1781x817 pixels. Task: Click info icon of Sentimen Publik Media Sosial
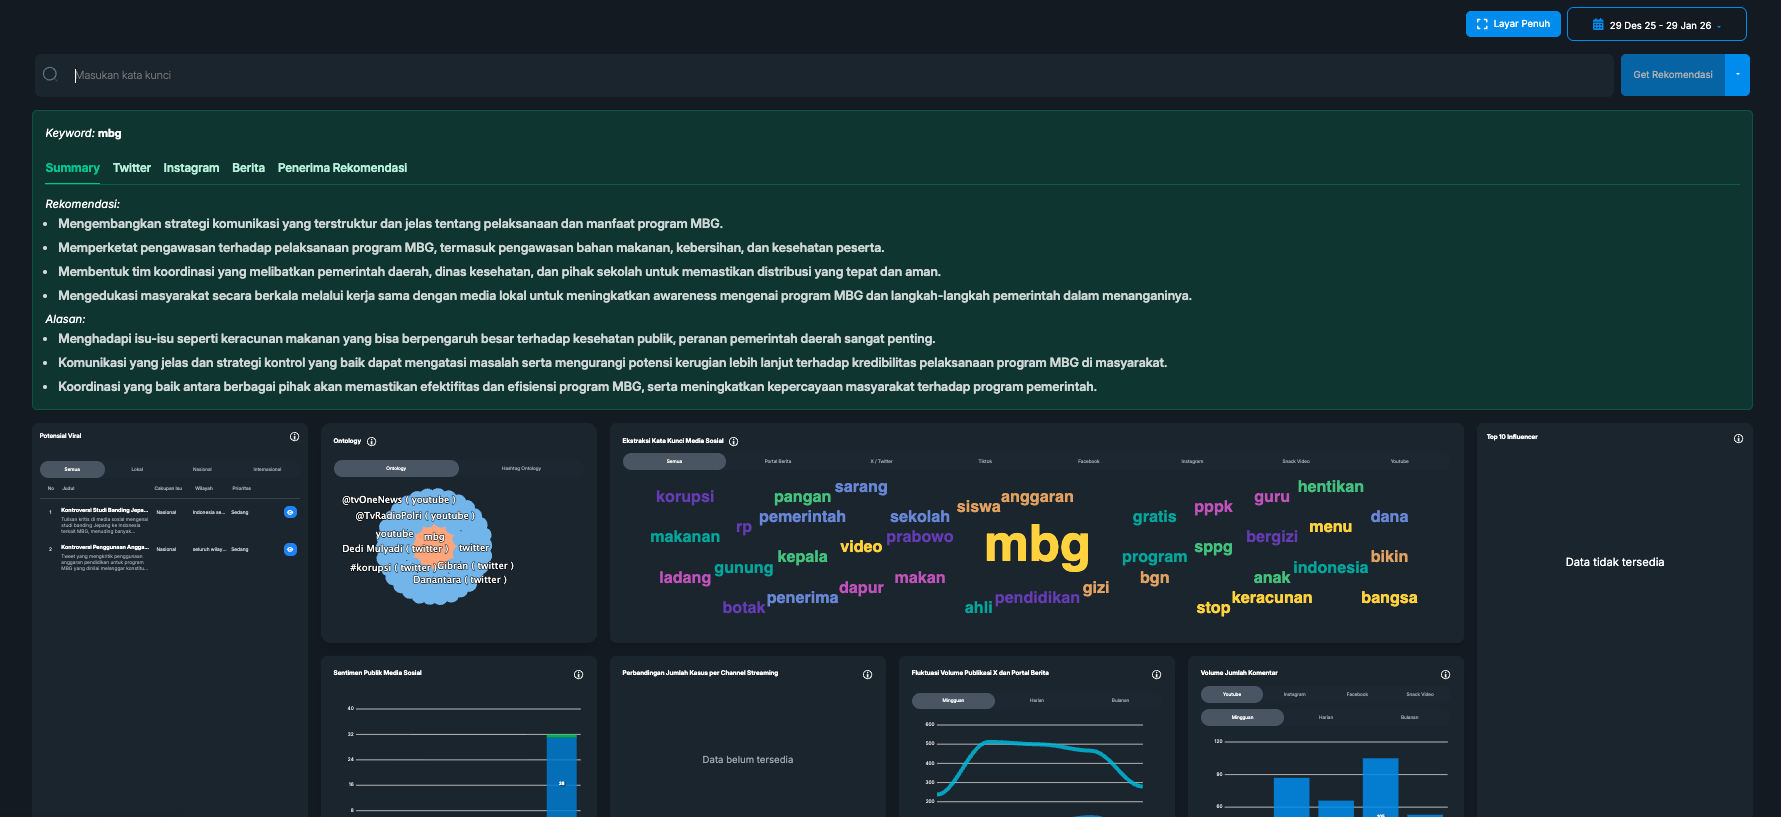578,675
